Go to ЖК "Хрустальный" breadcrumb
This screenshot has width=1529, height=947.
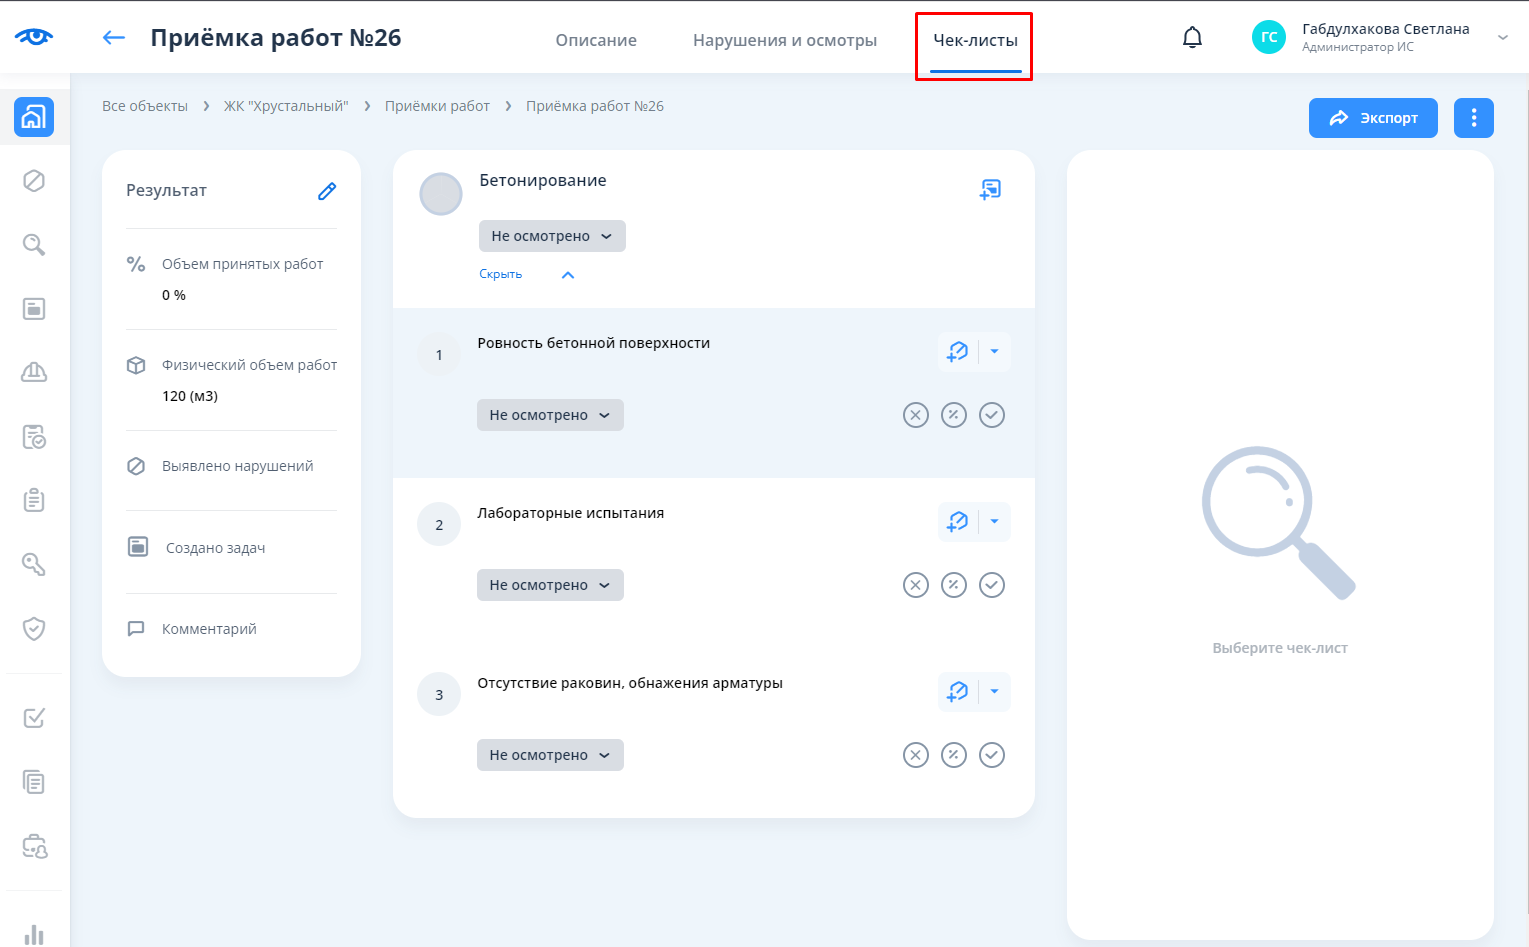(286, 106)
